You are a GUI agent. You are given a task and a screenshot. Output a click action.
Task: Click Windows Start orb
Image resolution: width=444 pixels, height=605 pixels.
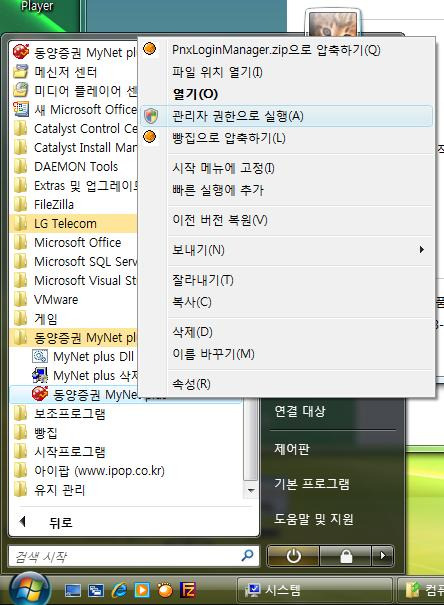point(29,590)
